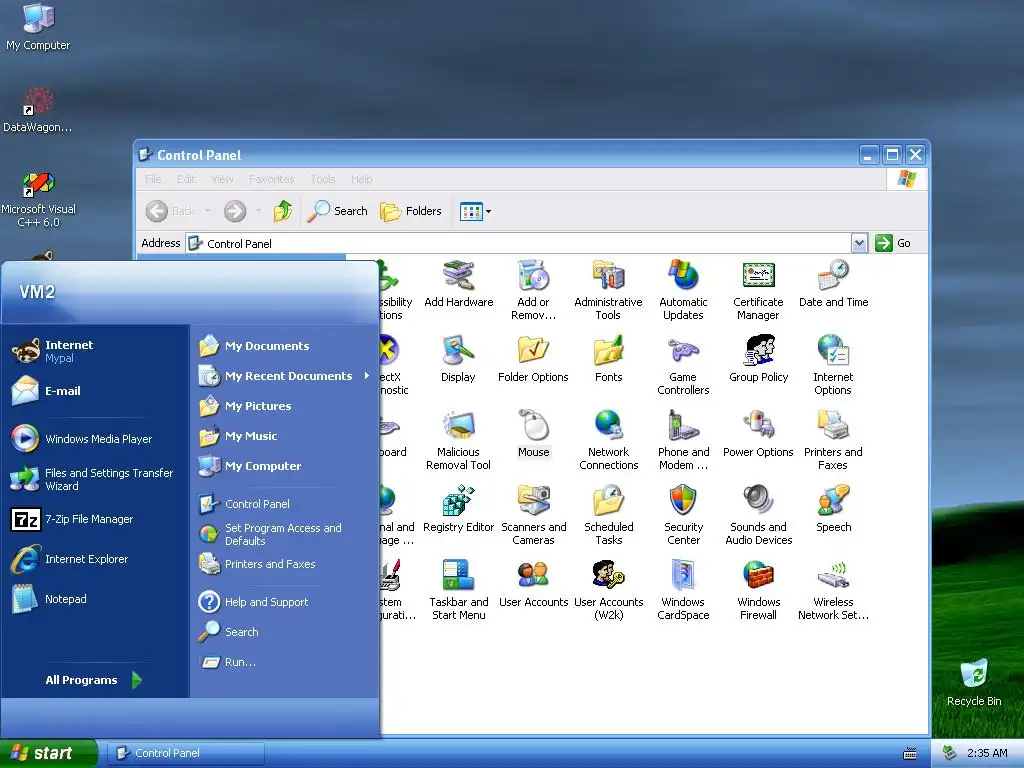This screenshot has width=1024, height=768.
Task: Launch 7-Zip File Manager
Action: point(72,519)
